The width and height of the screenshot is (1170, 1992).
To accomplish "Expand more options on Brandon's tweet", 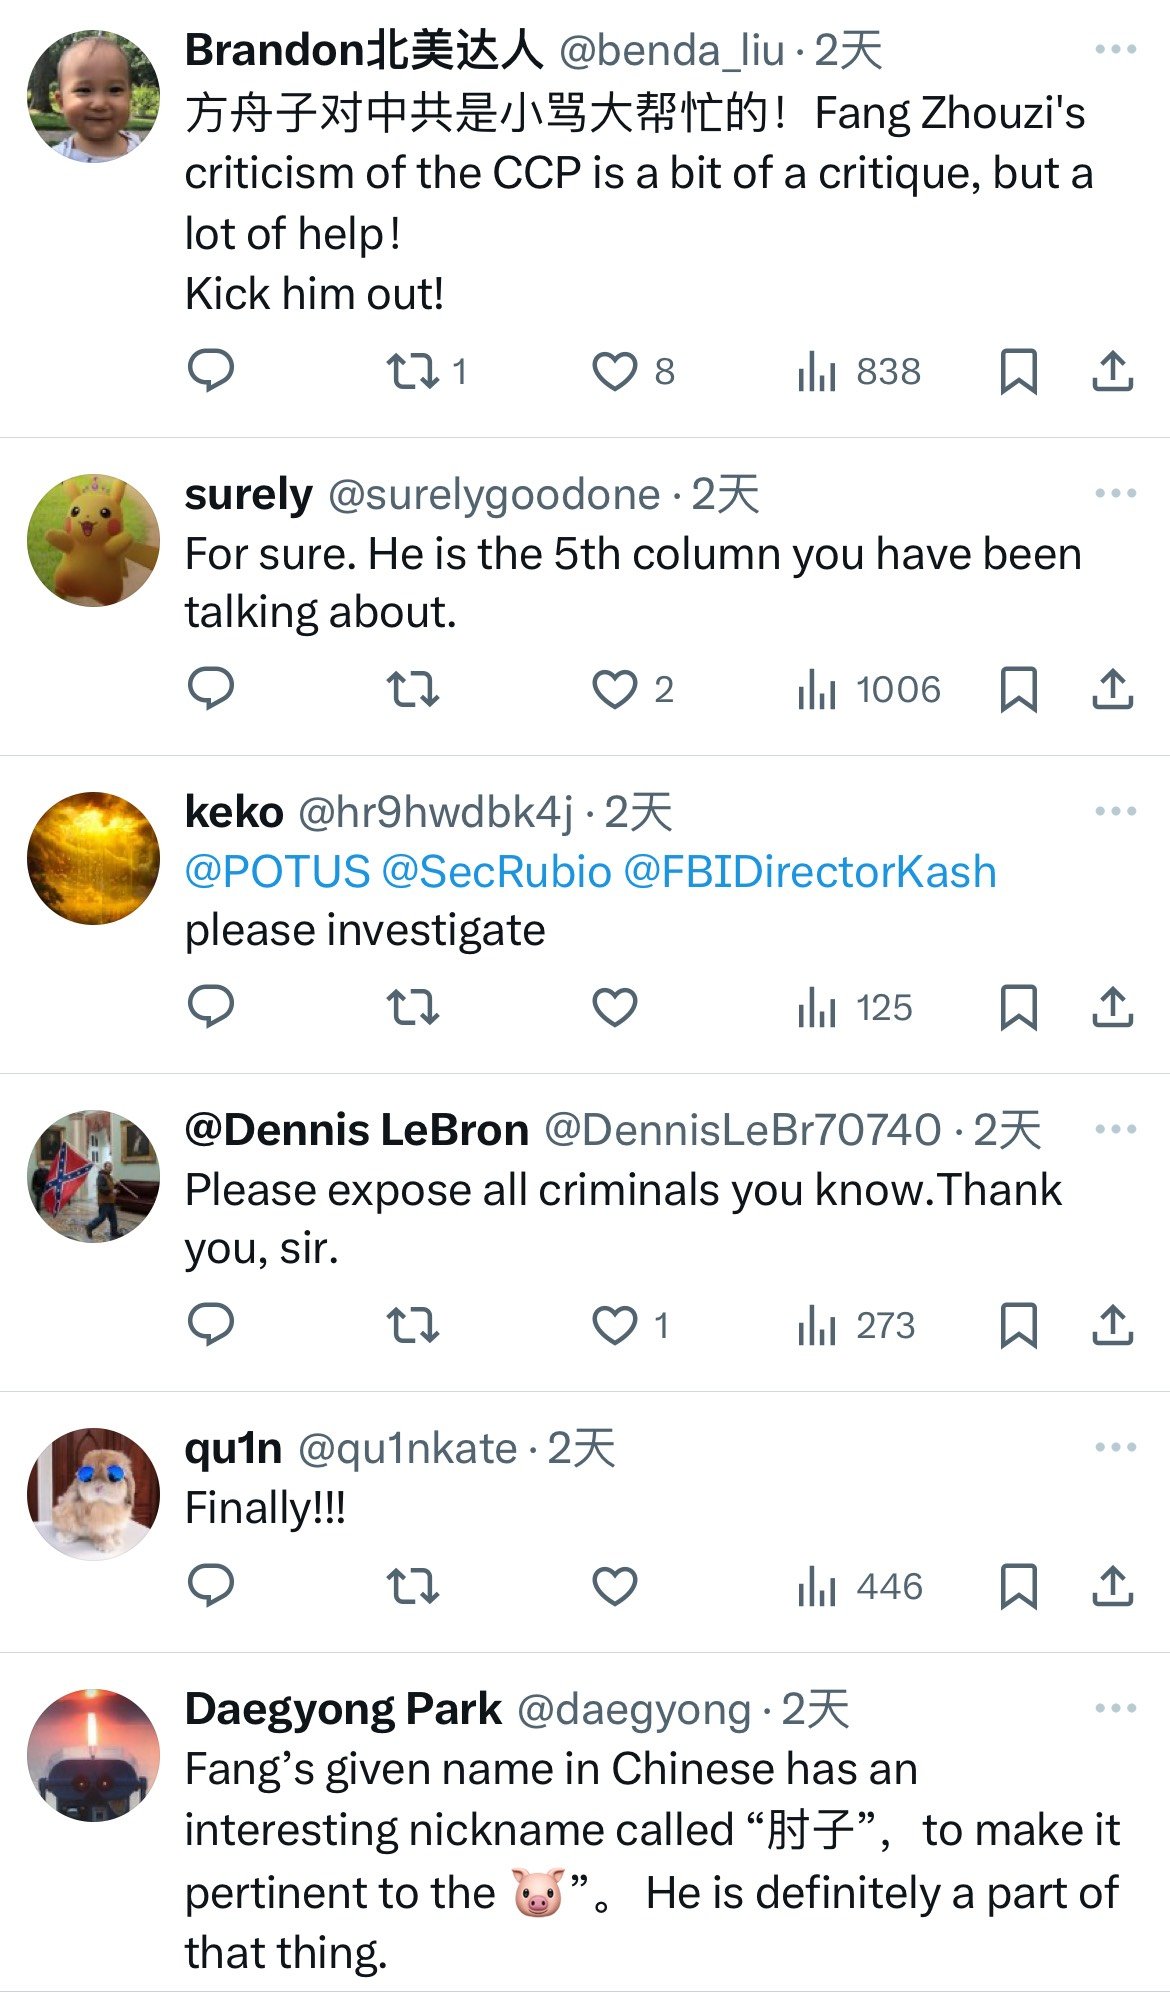I will 1115,49.
